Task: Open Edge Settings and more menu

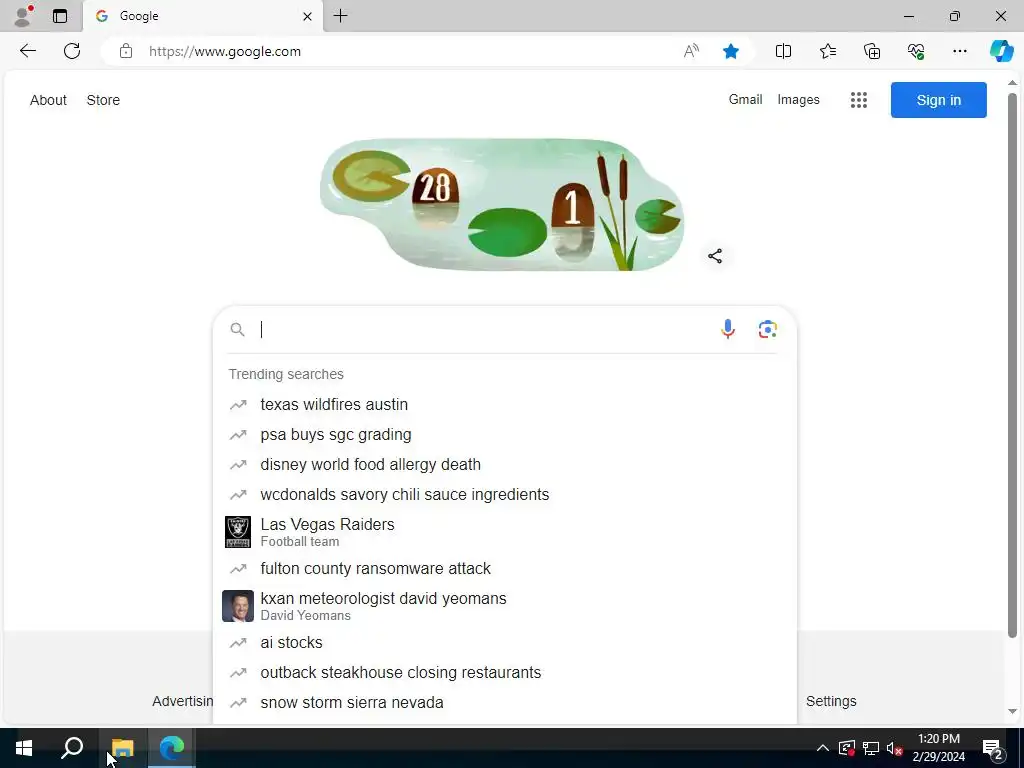Action: [959, 51]
